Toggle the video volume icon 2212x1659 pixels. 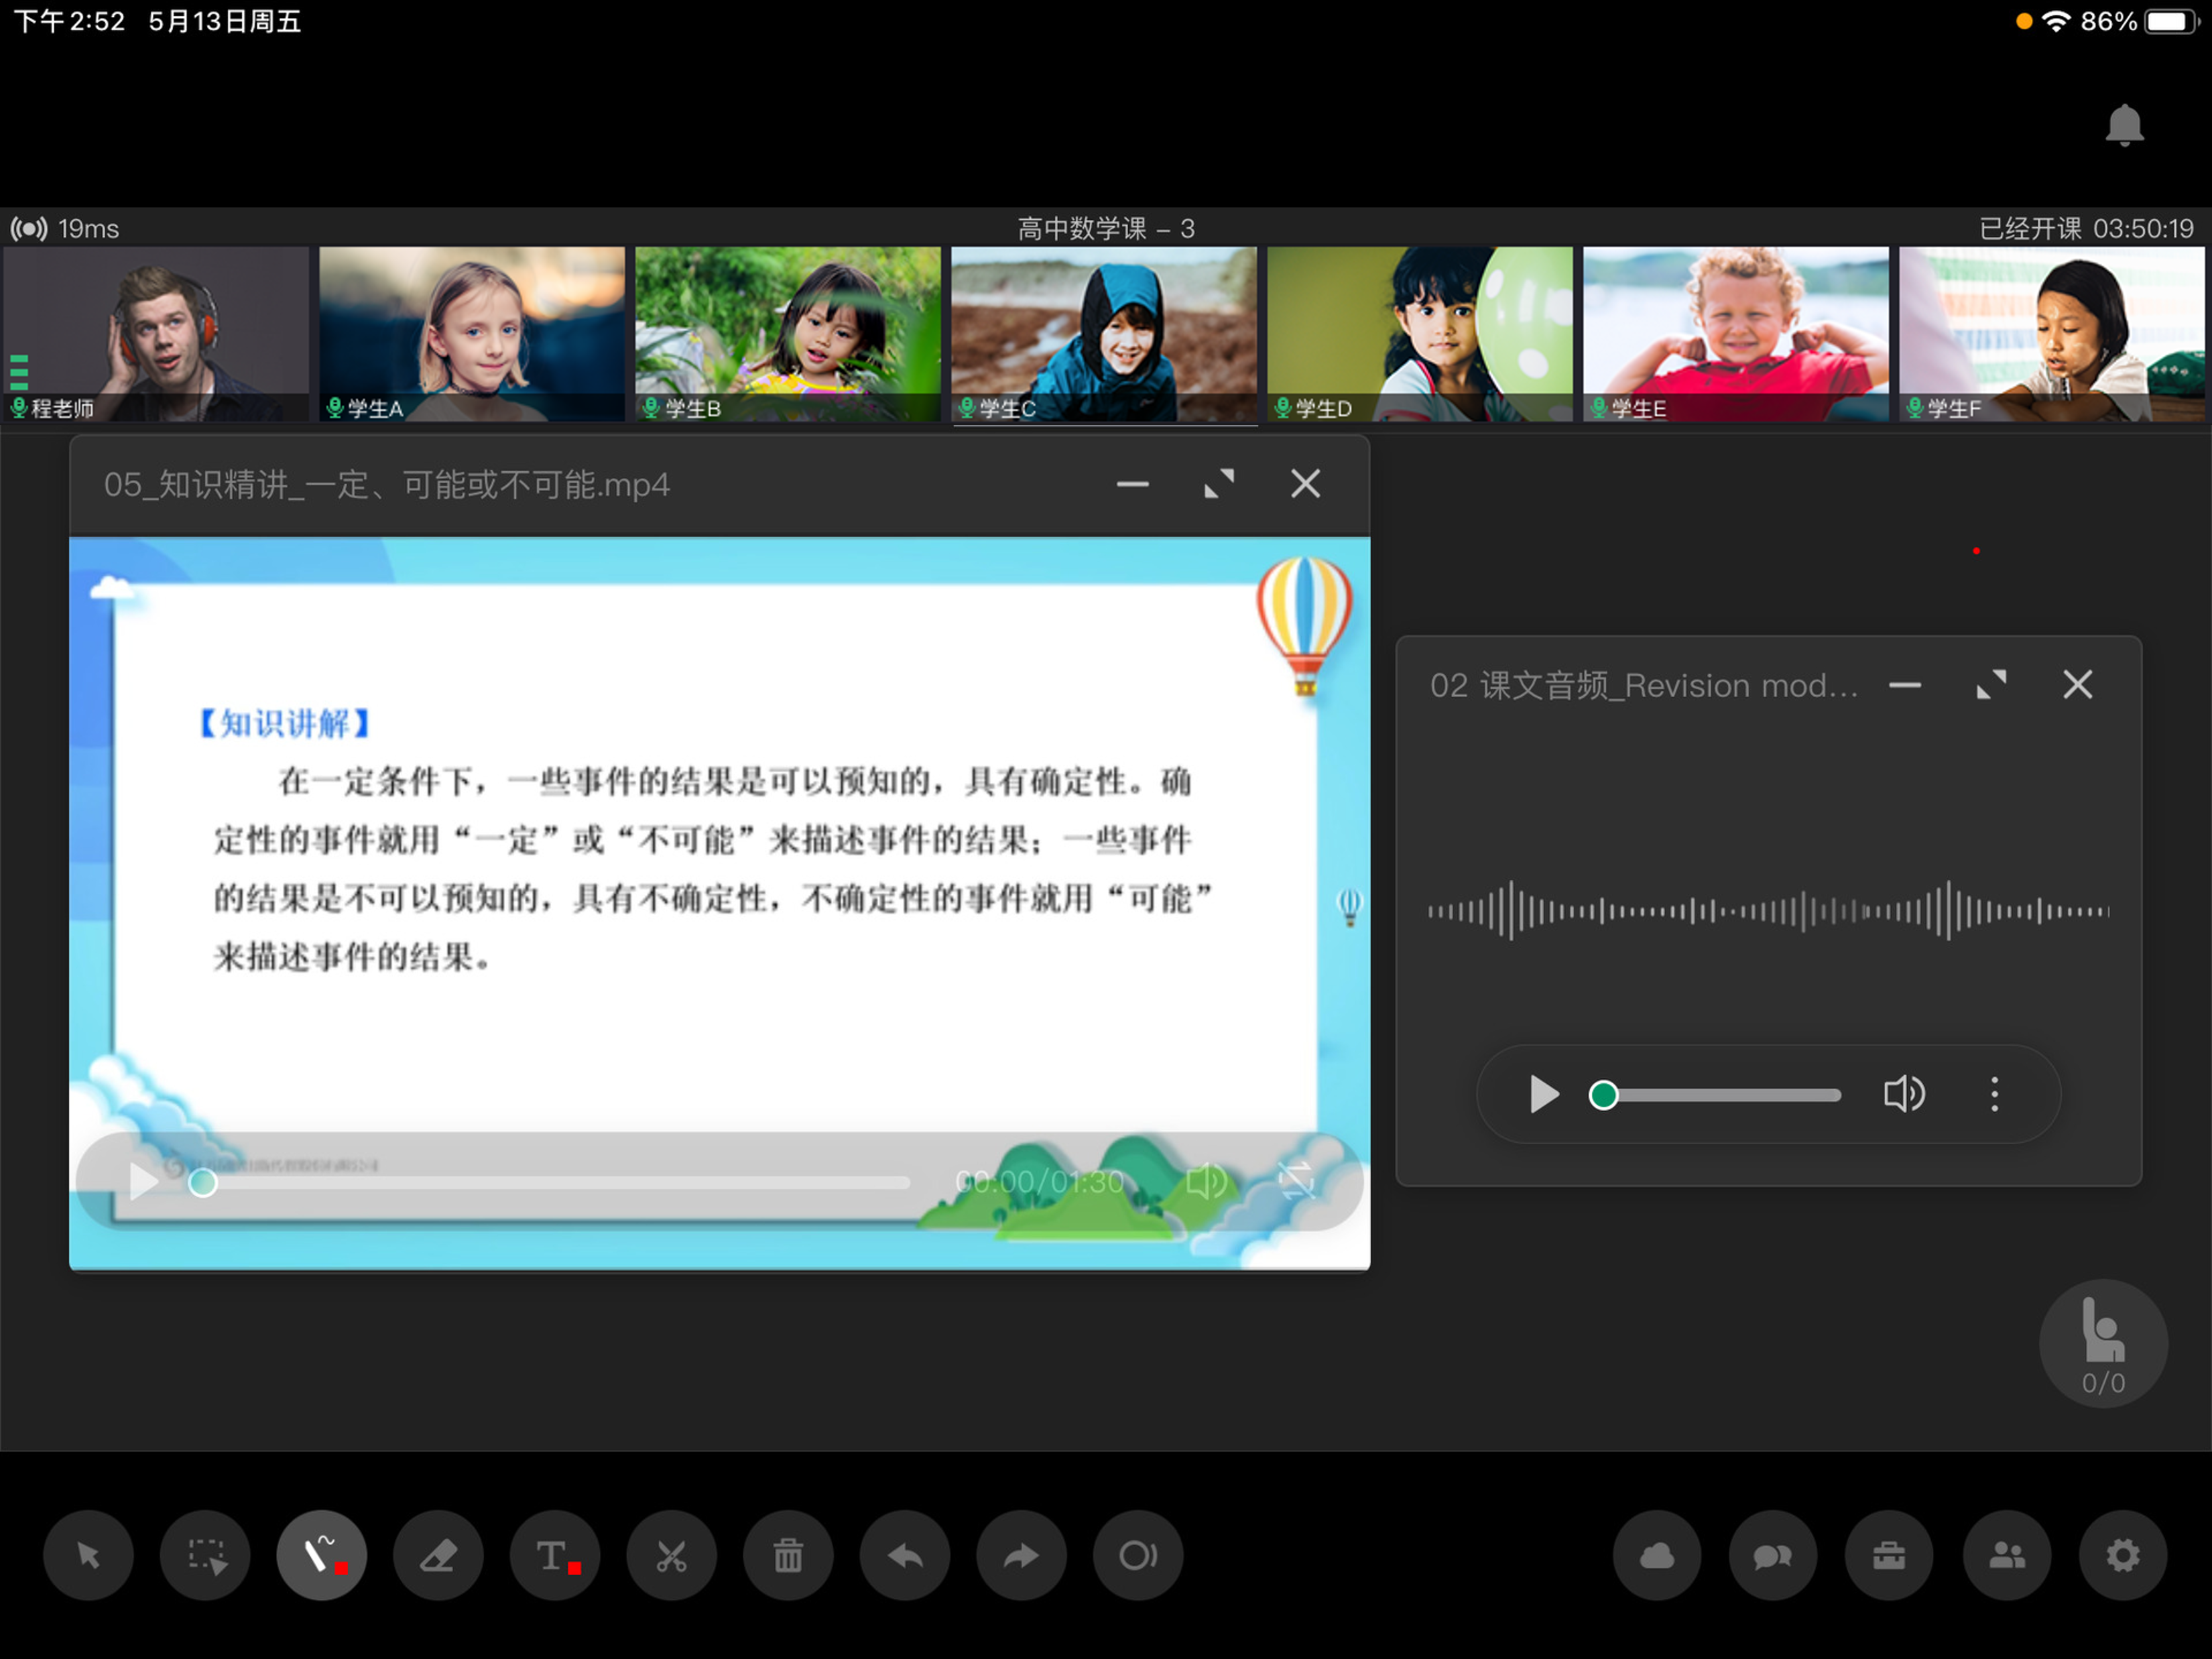pos(1207,1182)
